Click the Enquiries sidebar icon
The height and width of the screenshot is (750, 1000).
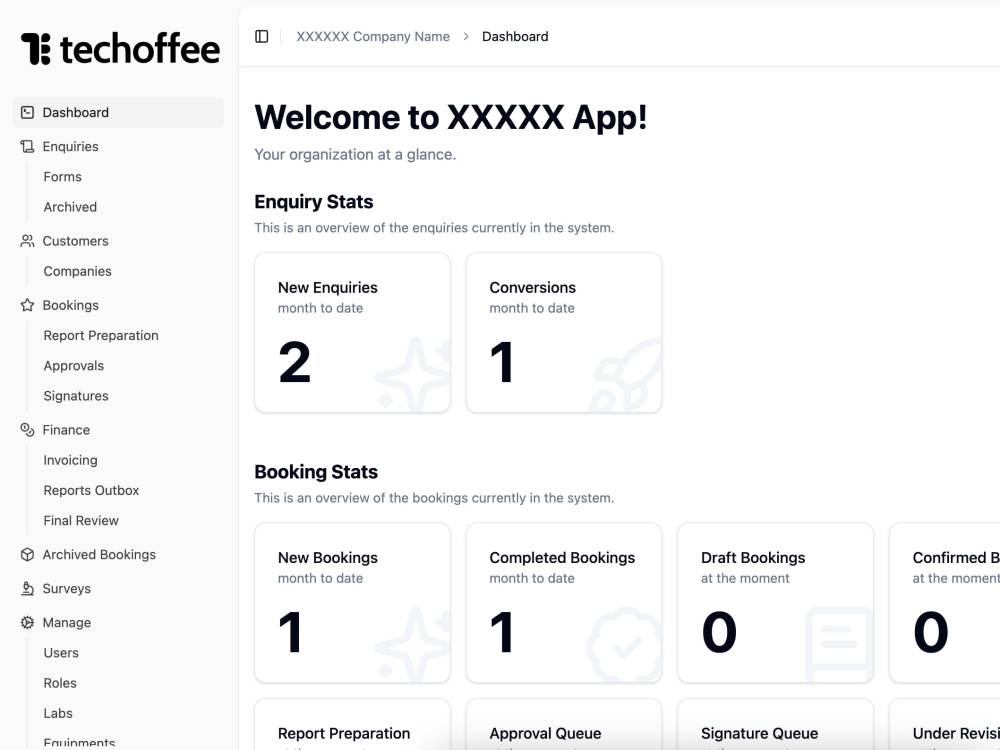(x=27, y=147)
